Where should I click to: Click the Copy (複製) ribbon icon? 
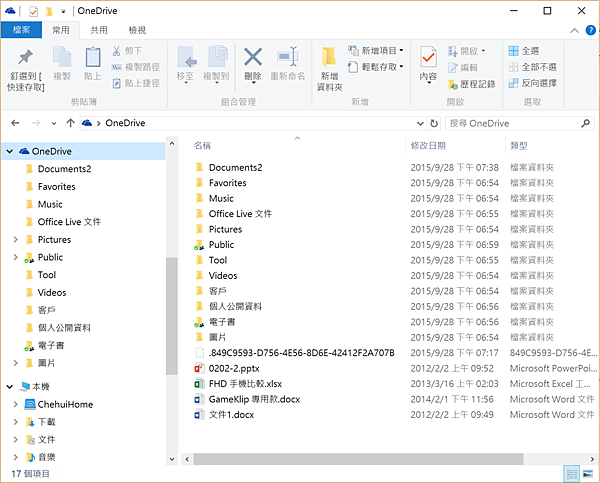point(62,57)
